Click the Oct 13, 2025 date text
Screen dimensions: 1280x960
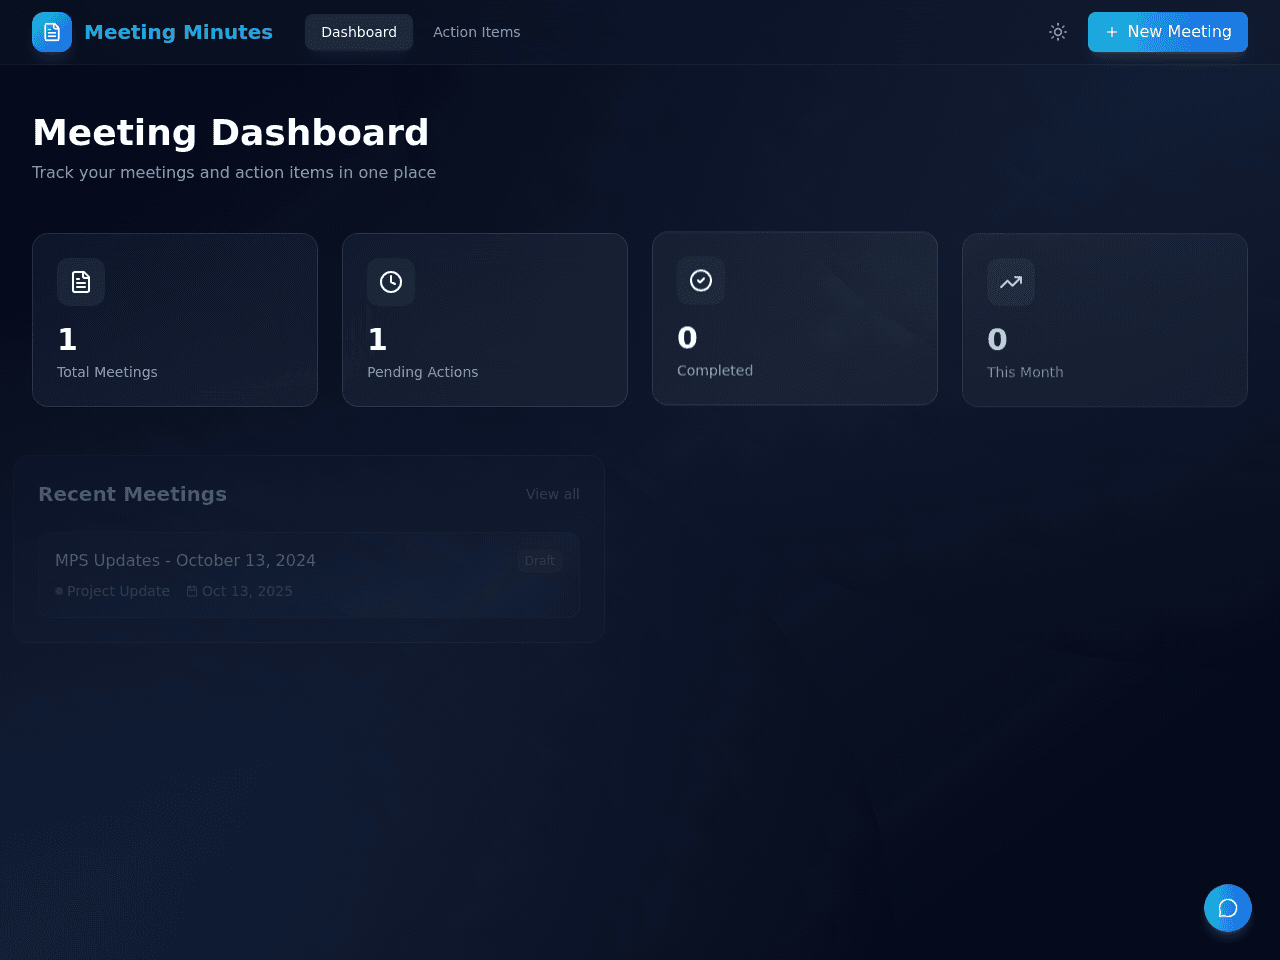(247, 591)
